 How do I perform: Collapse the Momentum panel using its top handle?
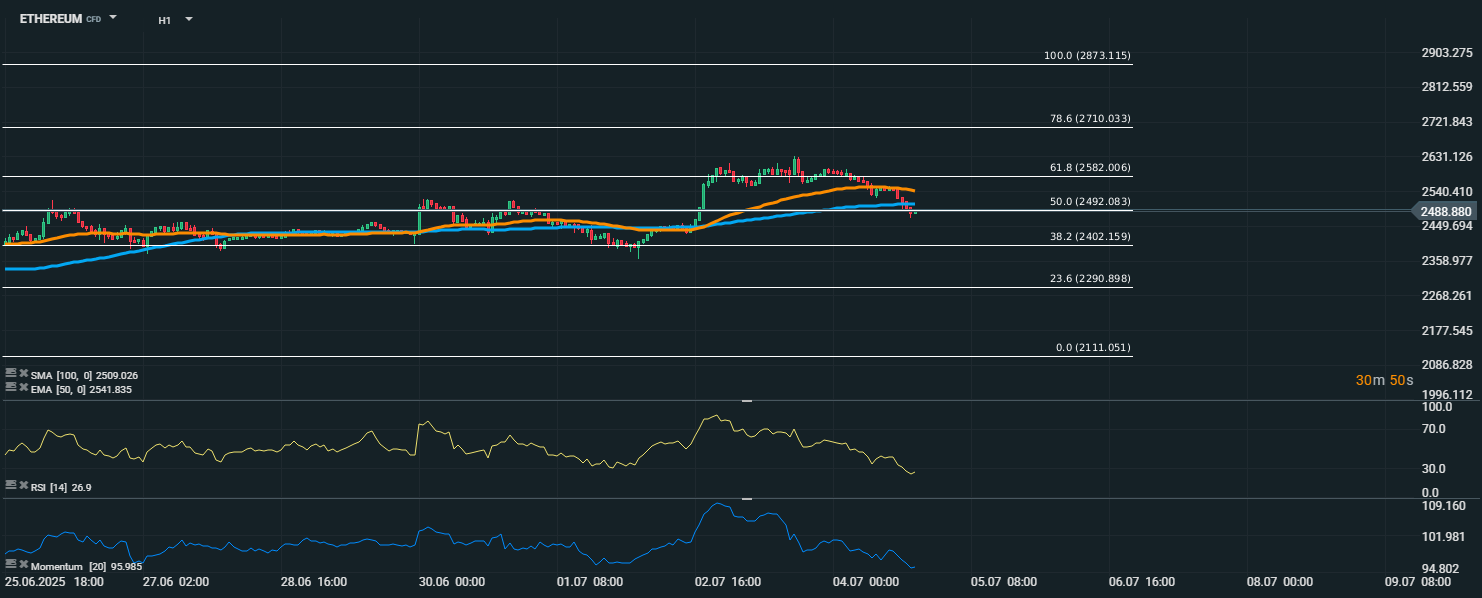click(746, 498)
